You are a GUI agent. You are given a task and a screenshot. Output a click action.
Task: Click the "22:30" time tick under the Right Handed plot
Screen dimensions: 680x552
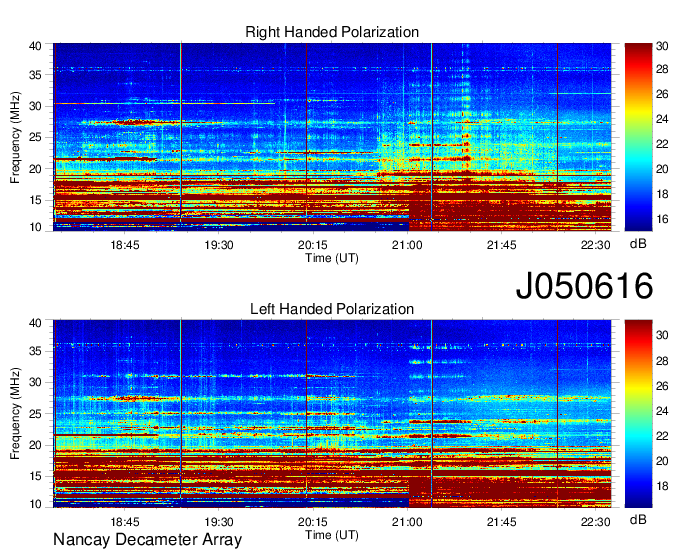(595, 245)
